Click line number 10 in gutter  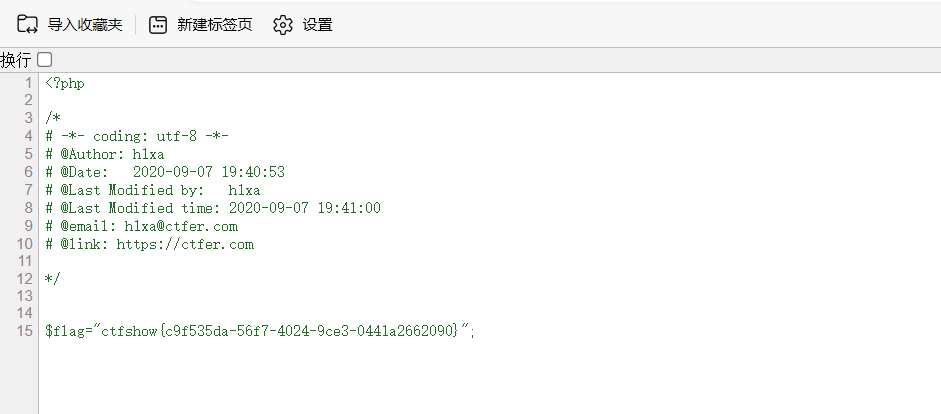pos(25,244)
